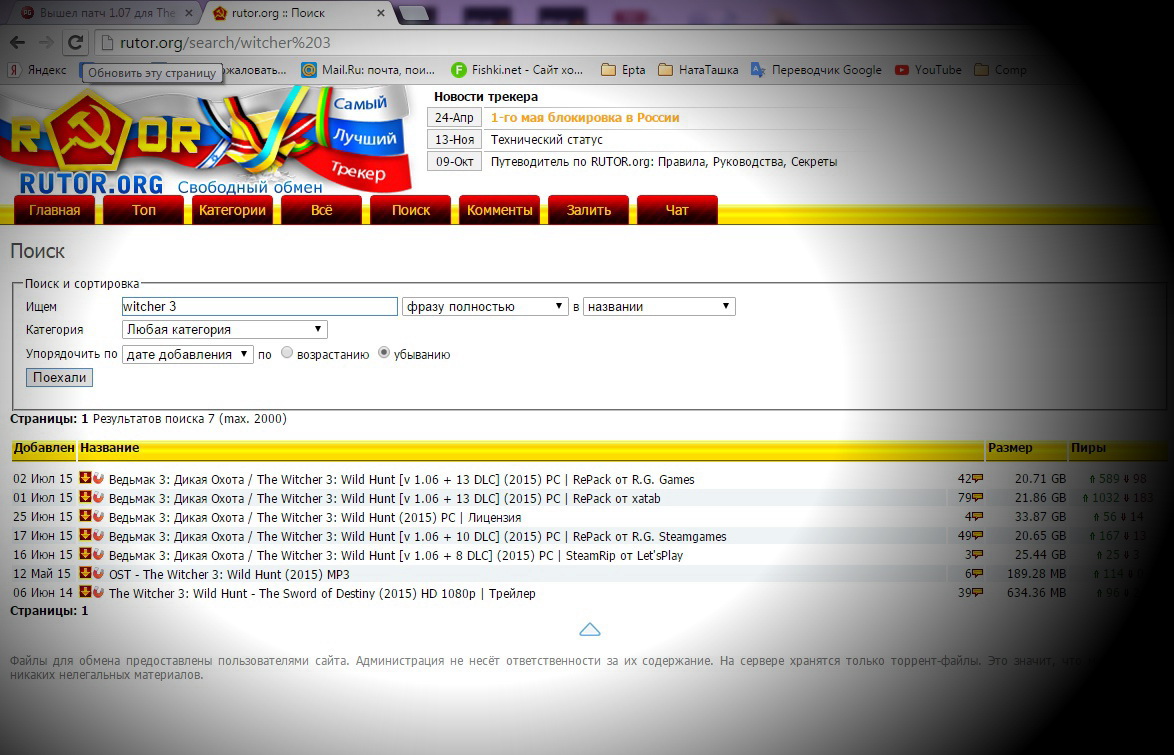This screenshot has width=1174, height=755.
Task: Open the Топ menu tab
Action: click(x=144, y=210)
